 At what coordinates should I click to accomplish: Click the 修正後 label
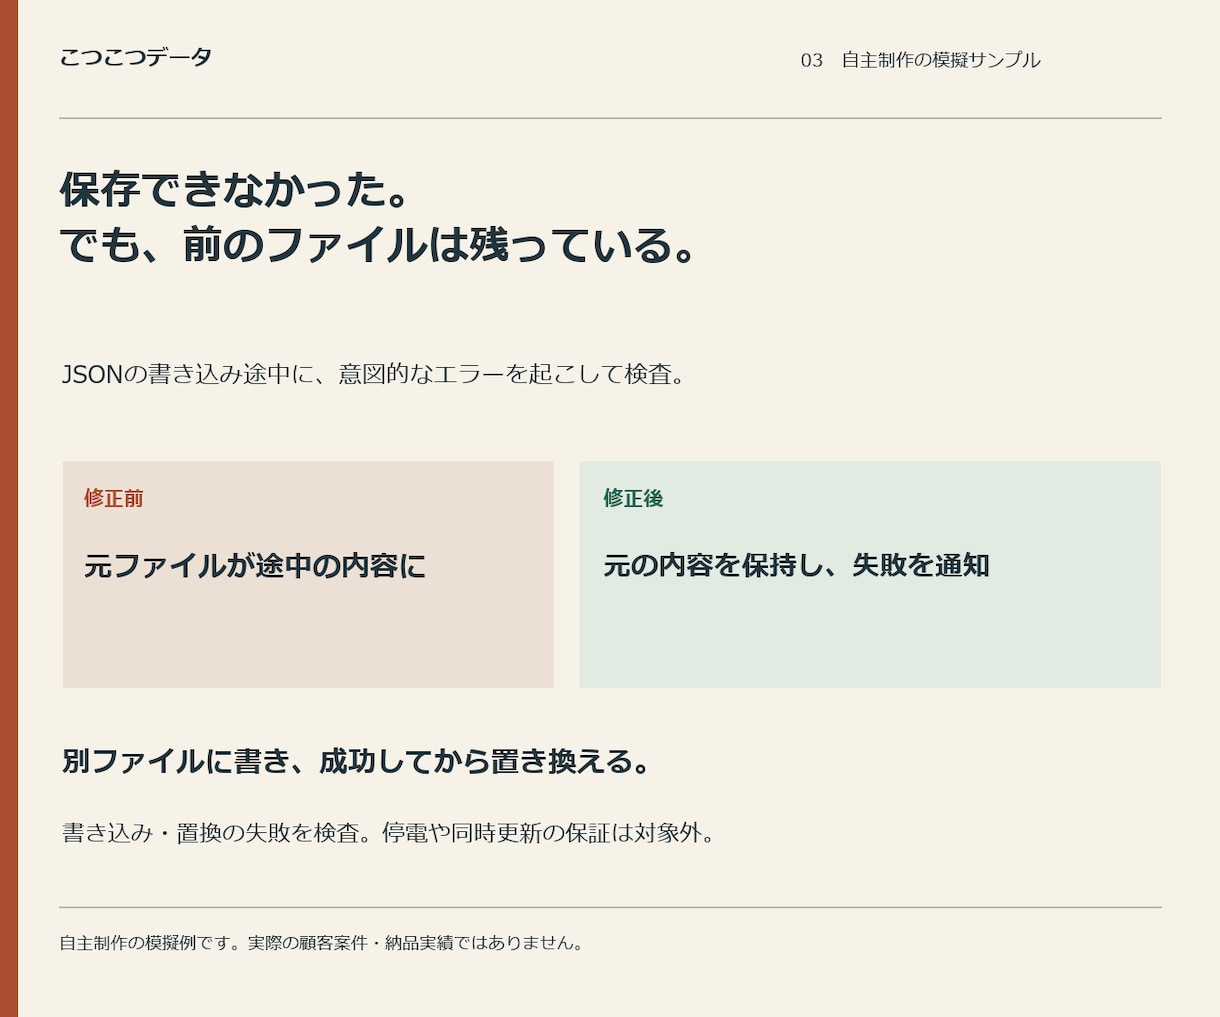(633, 498)
